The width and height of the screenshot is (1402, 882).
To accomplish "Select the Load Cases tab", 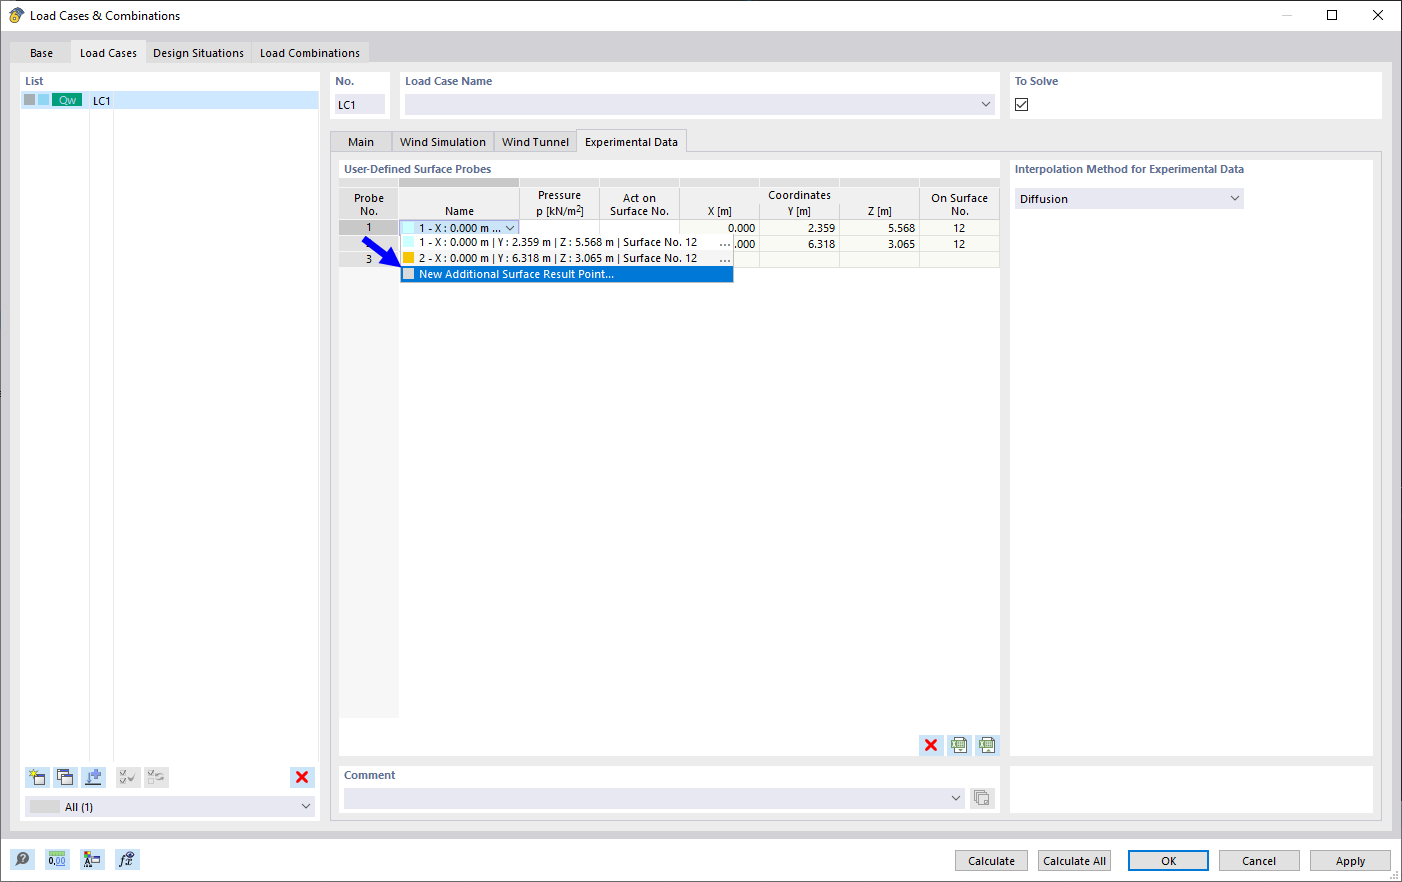I will (x=108, y=53).
